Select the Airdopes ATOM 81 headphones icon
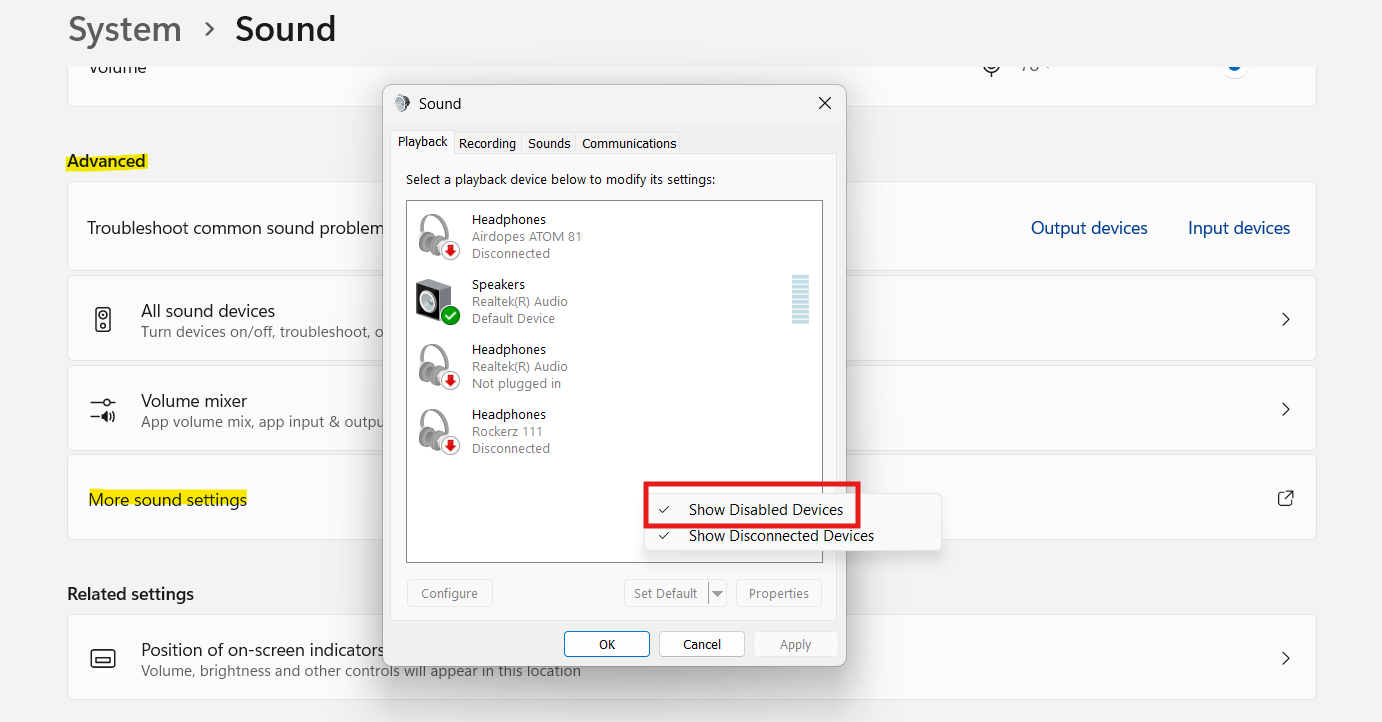 434,235
